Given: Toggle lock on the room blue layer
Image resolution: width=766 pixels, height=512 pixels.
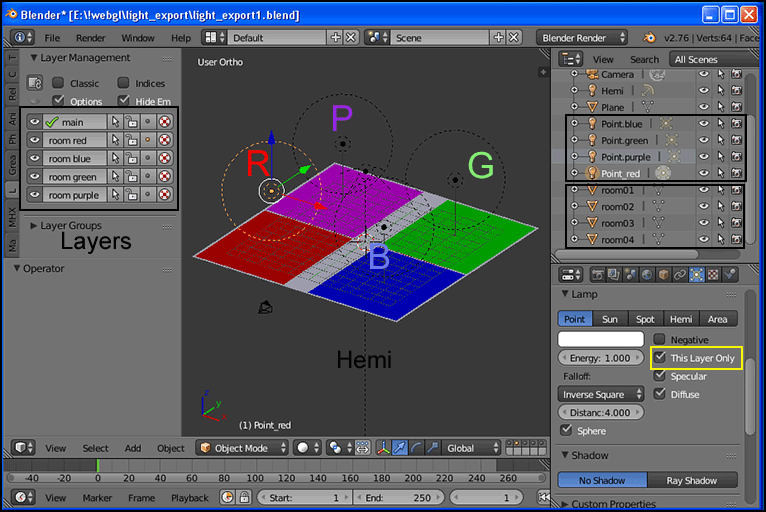Looking at the screenshot, I should click(131, 158).
